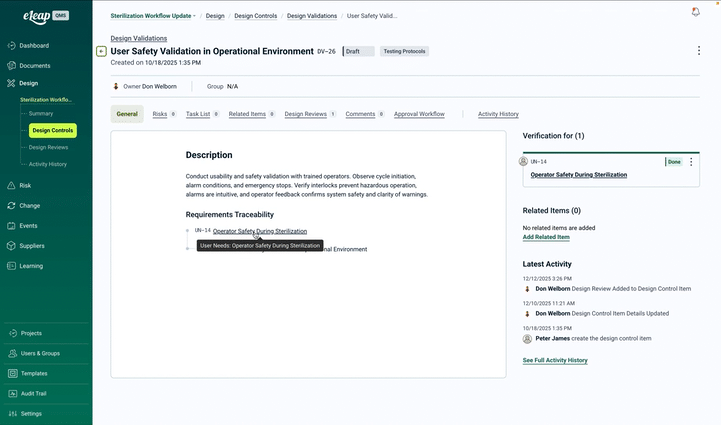This screenshot has width=721, height=425.
Task: Click the Settings sliders icon
Action: 13,414
